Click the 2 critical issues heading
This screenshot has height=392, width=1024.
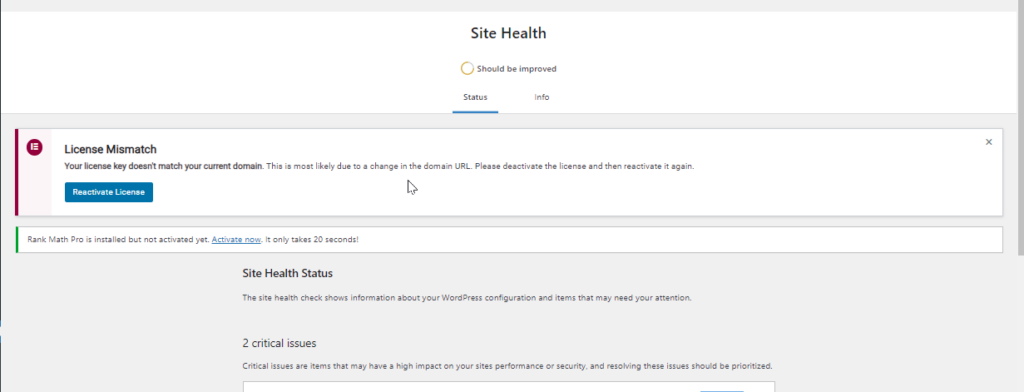280,343
